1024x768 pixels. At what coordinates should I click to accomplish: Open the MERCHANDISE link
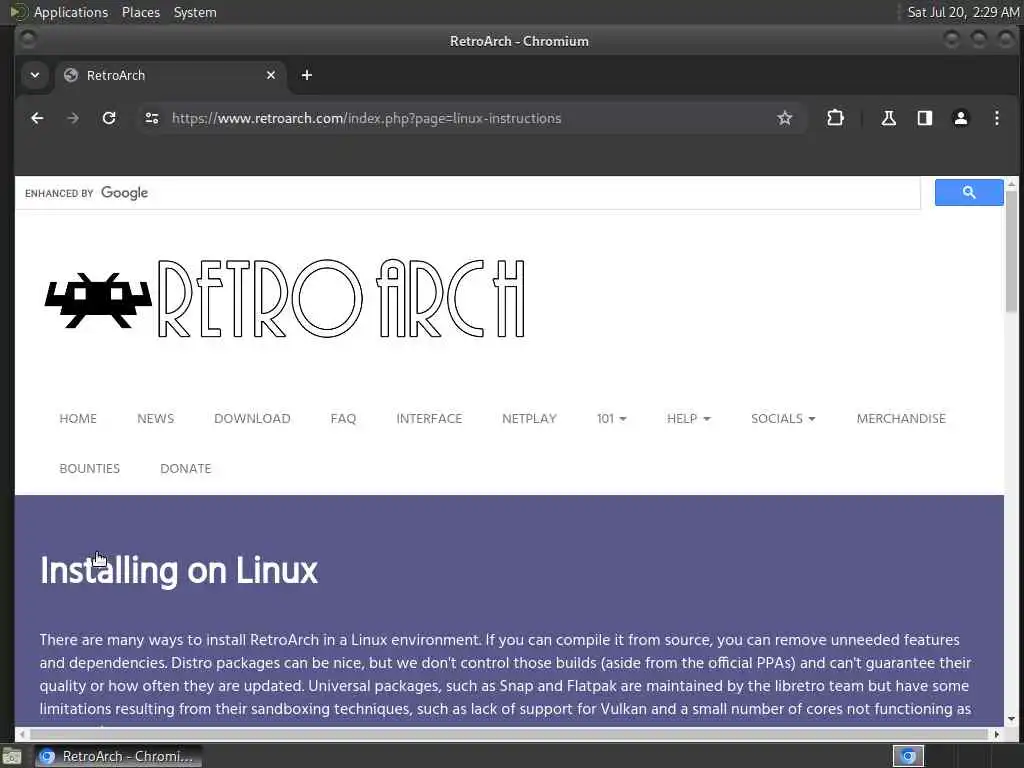[x=901, y=419]
